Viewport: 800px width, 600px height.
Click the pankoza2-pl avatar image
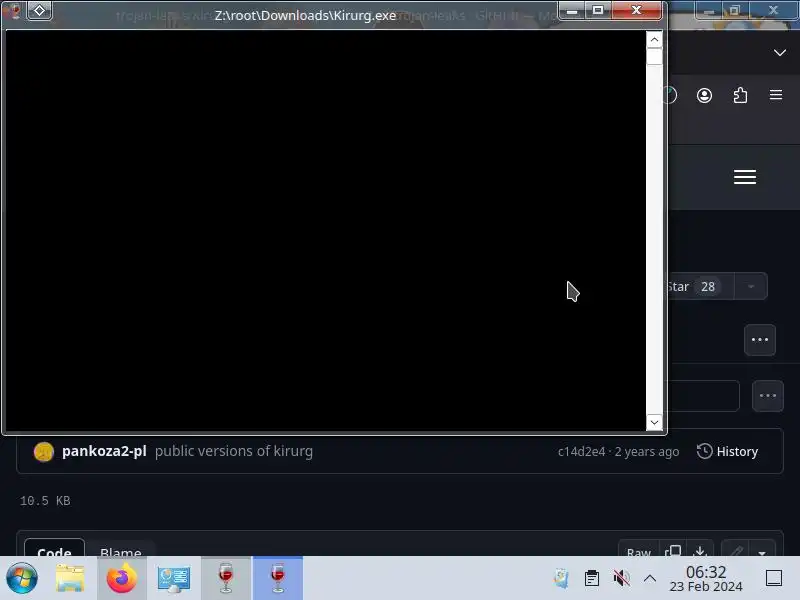pyautogui.click(x=44, y=452)
